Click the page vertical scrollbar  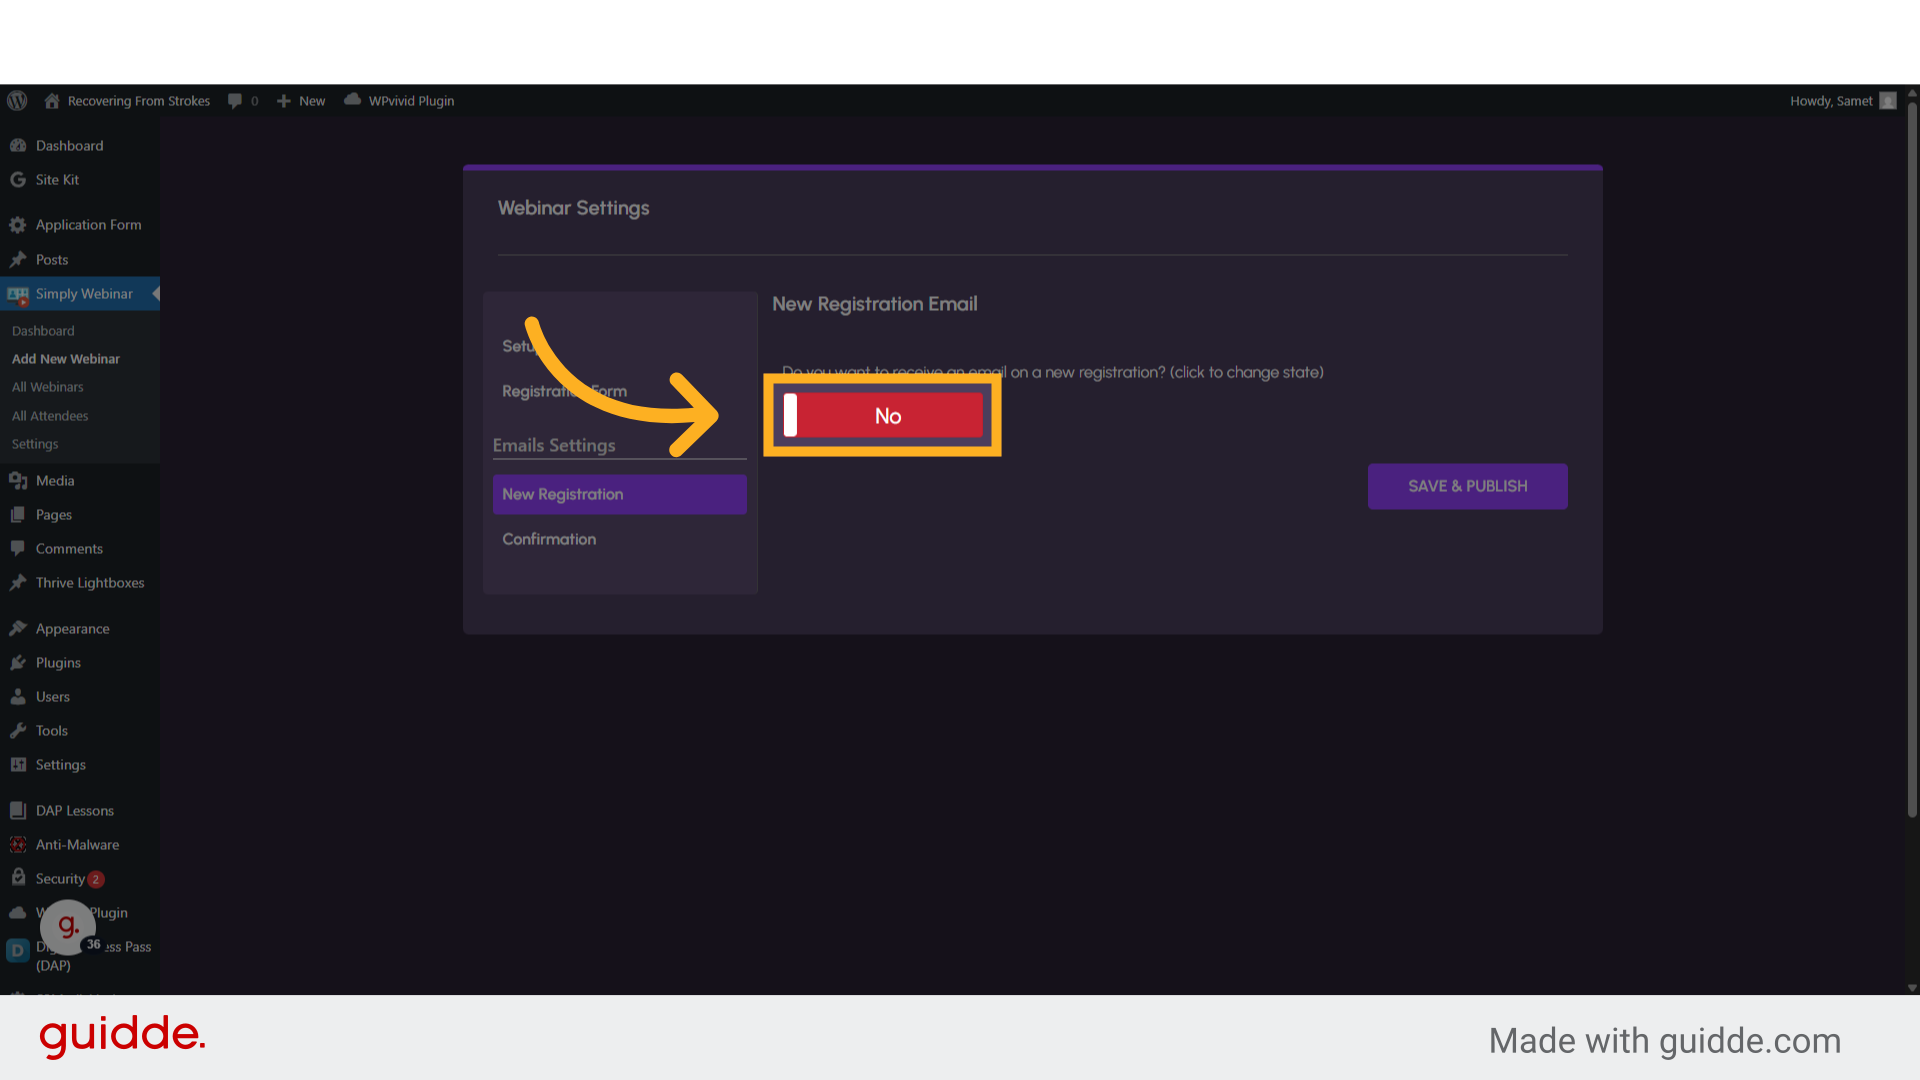pyautogui.click(x=1912, y=460)
